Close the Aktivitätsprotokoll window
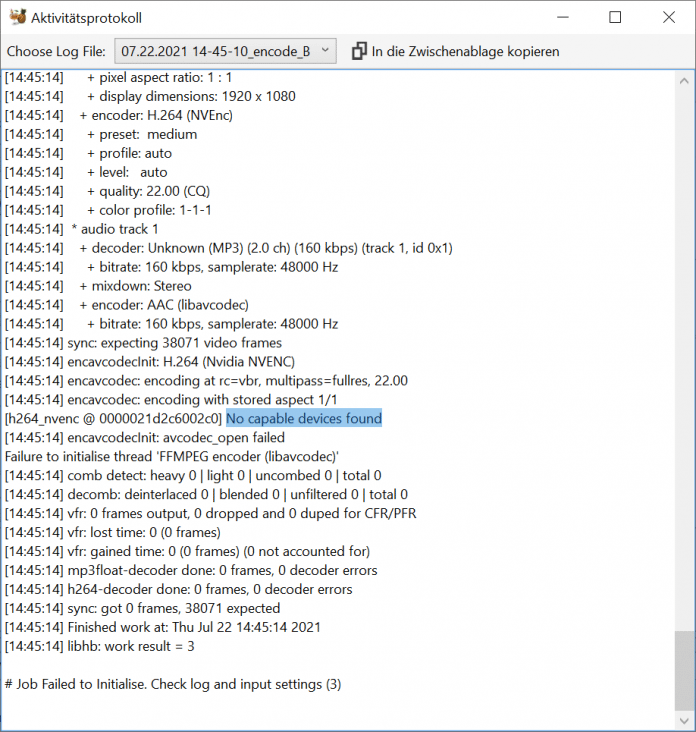696x732 pixels. point(668,17)
